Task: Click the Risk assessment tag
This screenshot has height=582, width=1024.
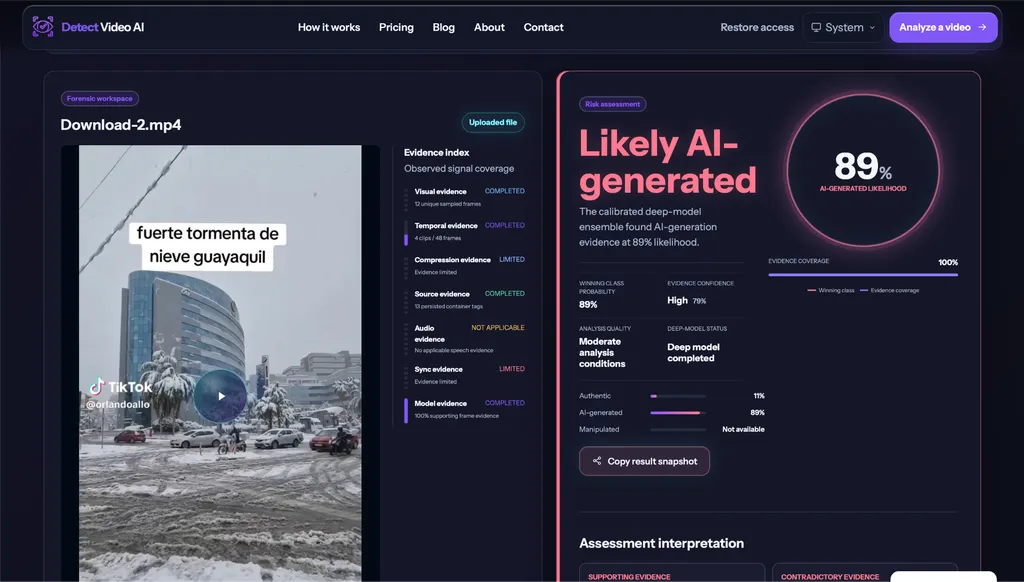Action: [x=613, y=104]
